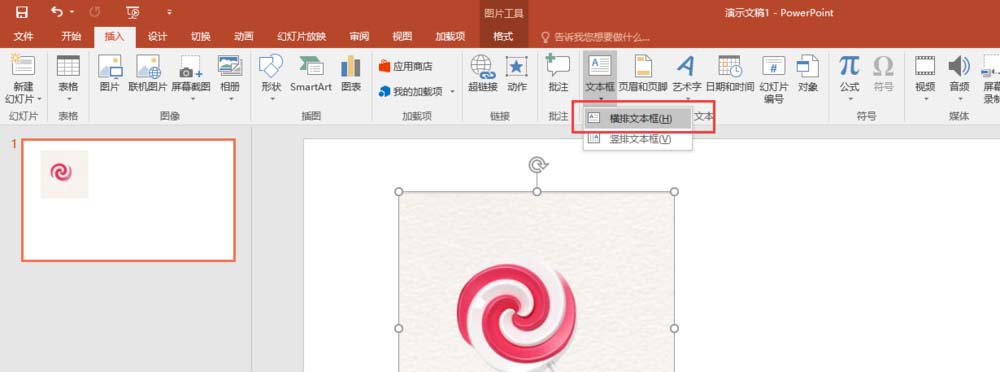Screen dimensions: 1000x372
Task: Open the Undo history dropdown arrow
Action: tap(72, 12)
